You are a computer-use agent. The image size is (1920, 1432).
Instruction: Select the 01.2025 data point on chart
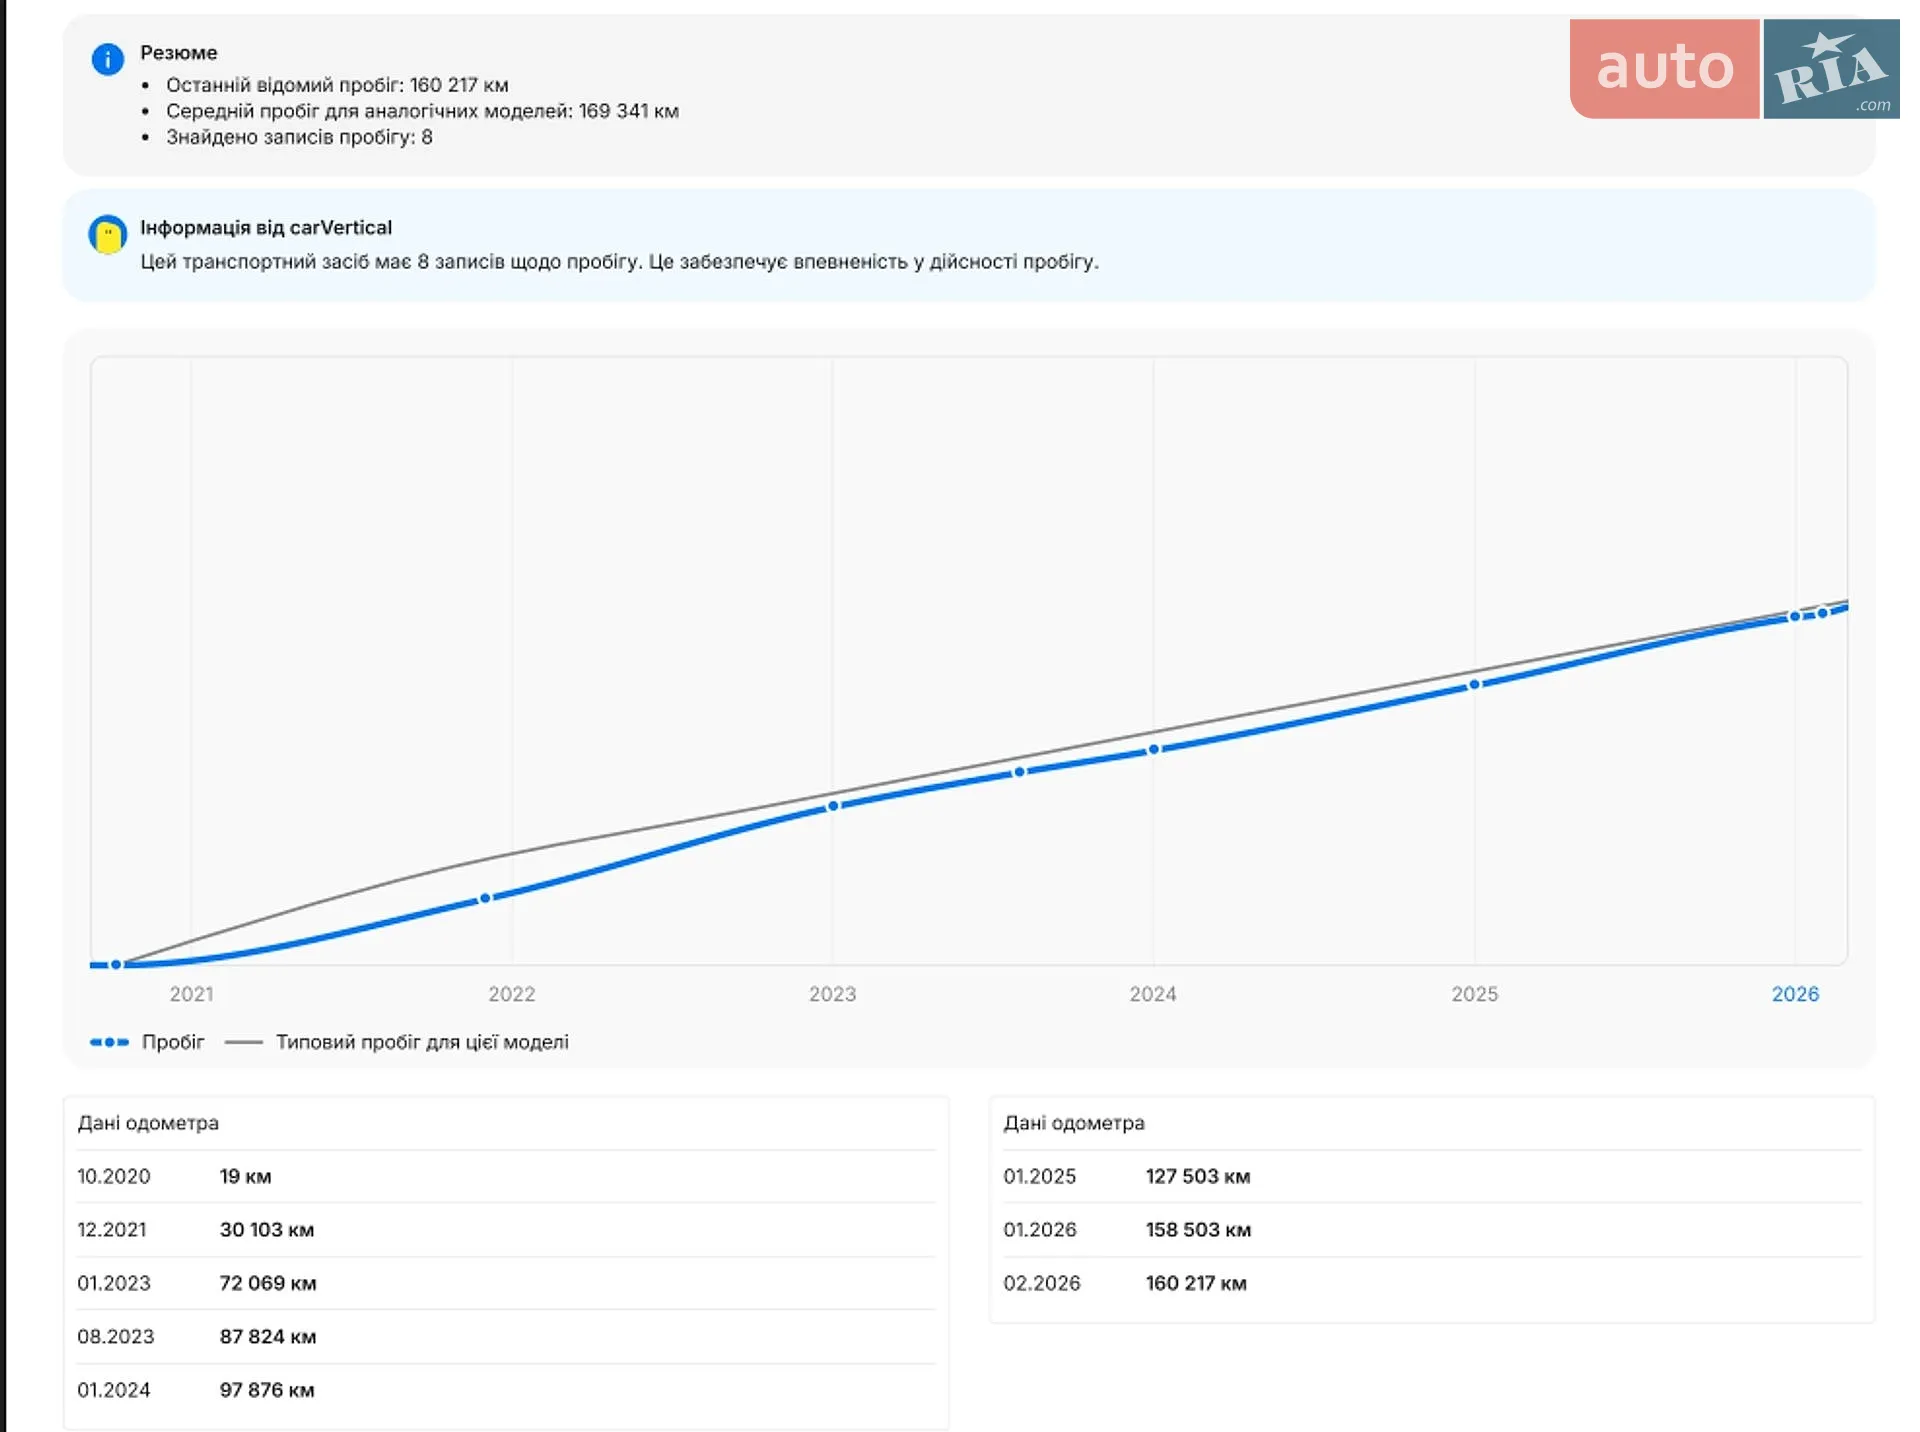coord(1474,685)
